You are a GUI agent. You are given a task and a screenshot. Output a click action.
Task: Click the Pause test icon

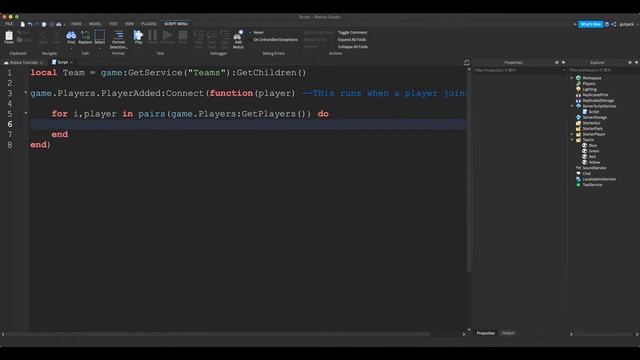pos(153,36)
